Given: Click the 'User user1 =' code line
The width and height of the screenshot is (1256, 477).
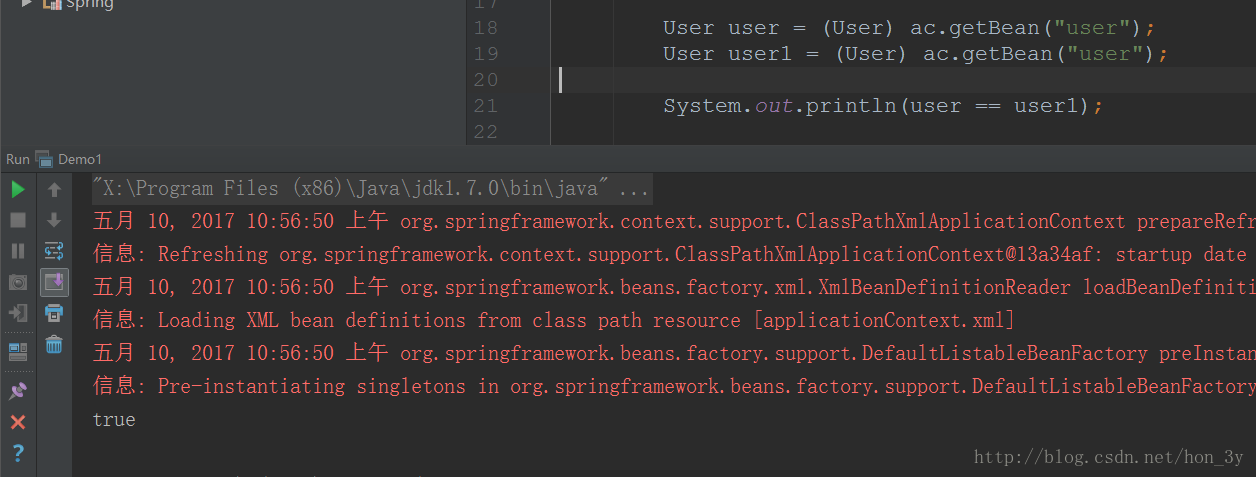Looking at the screenshot, I should click(915, 54).
